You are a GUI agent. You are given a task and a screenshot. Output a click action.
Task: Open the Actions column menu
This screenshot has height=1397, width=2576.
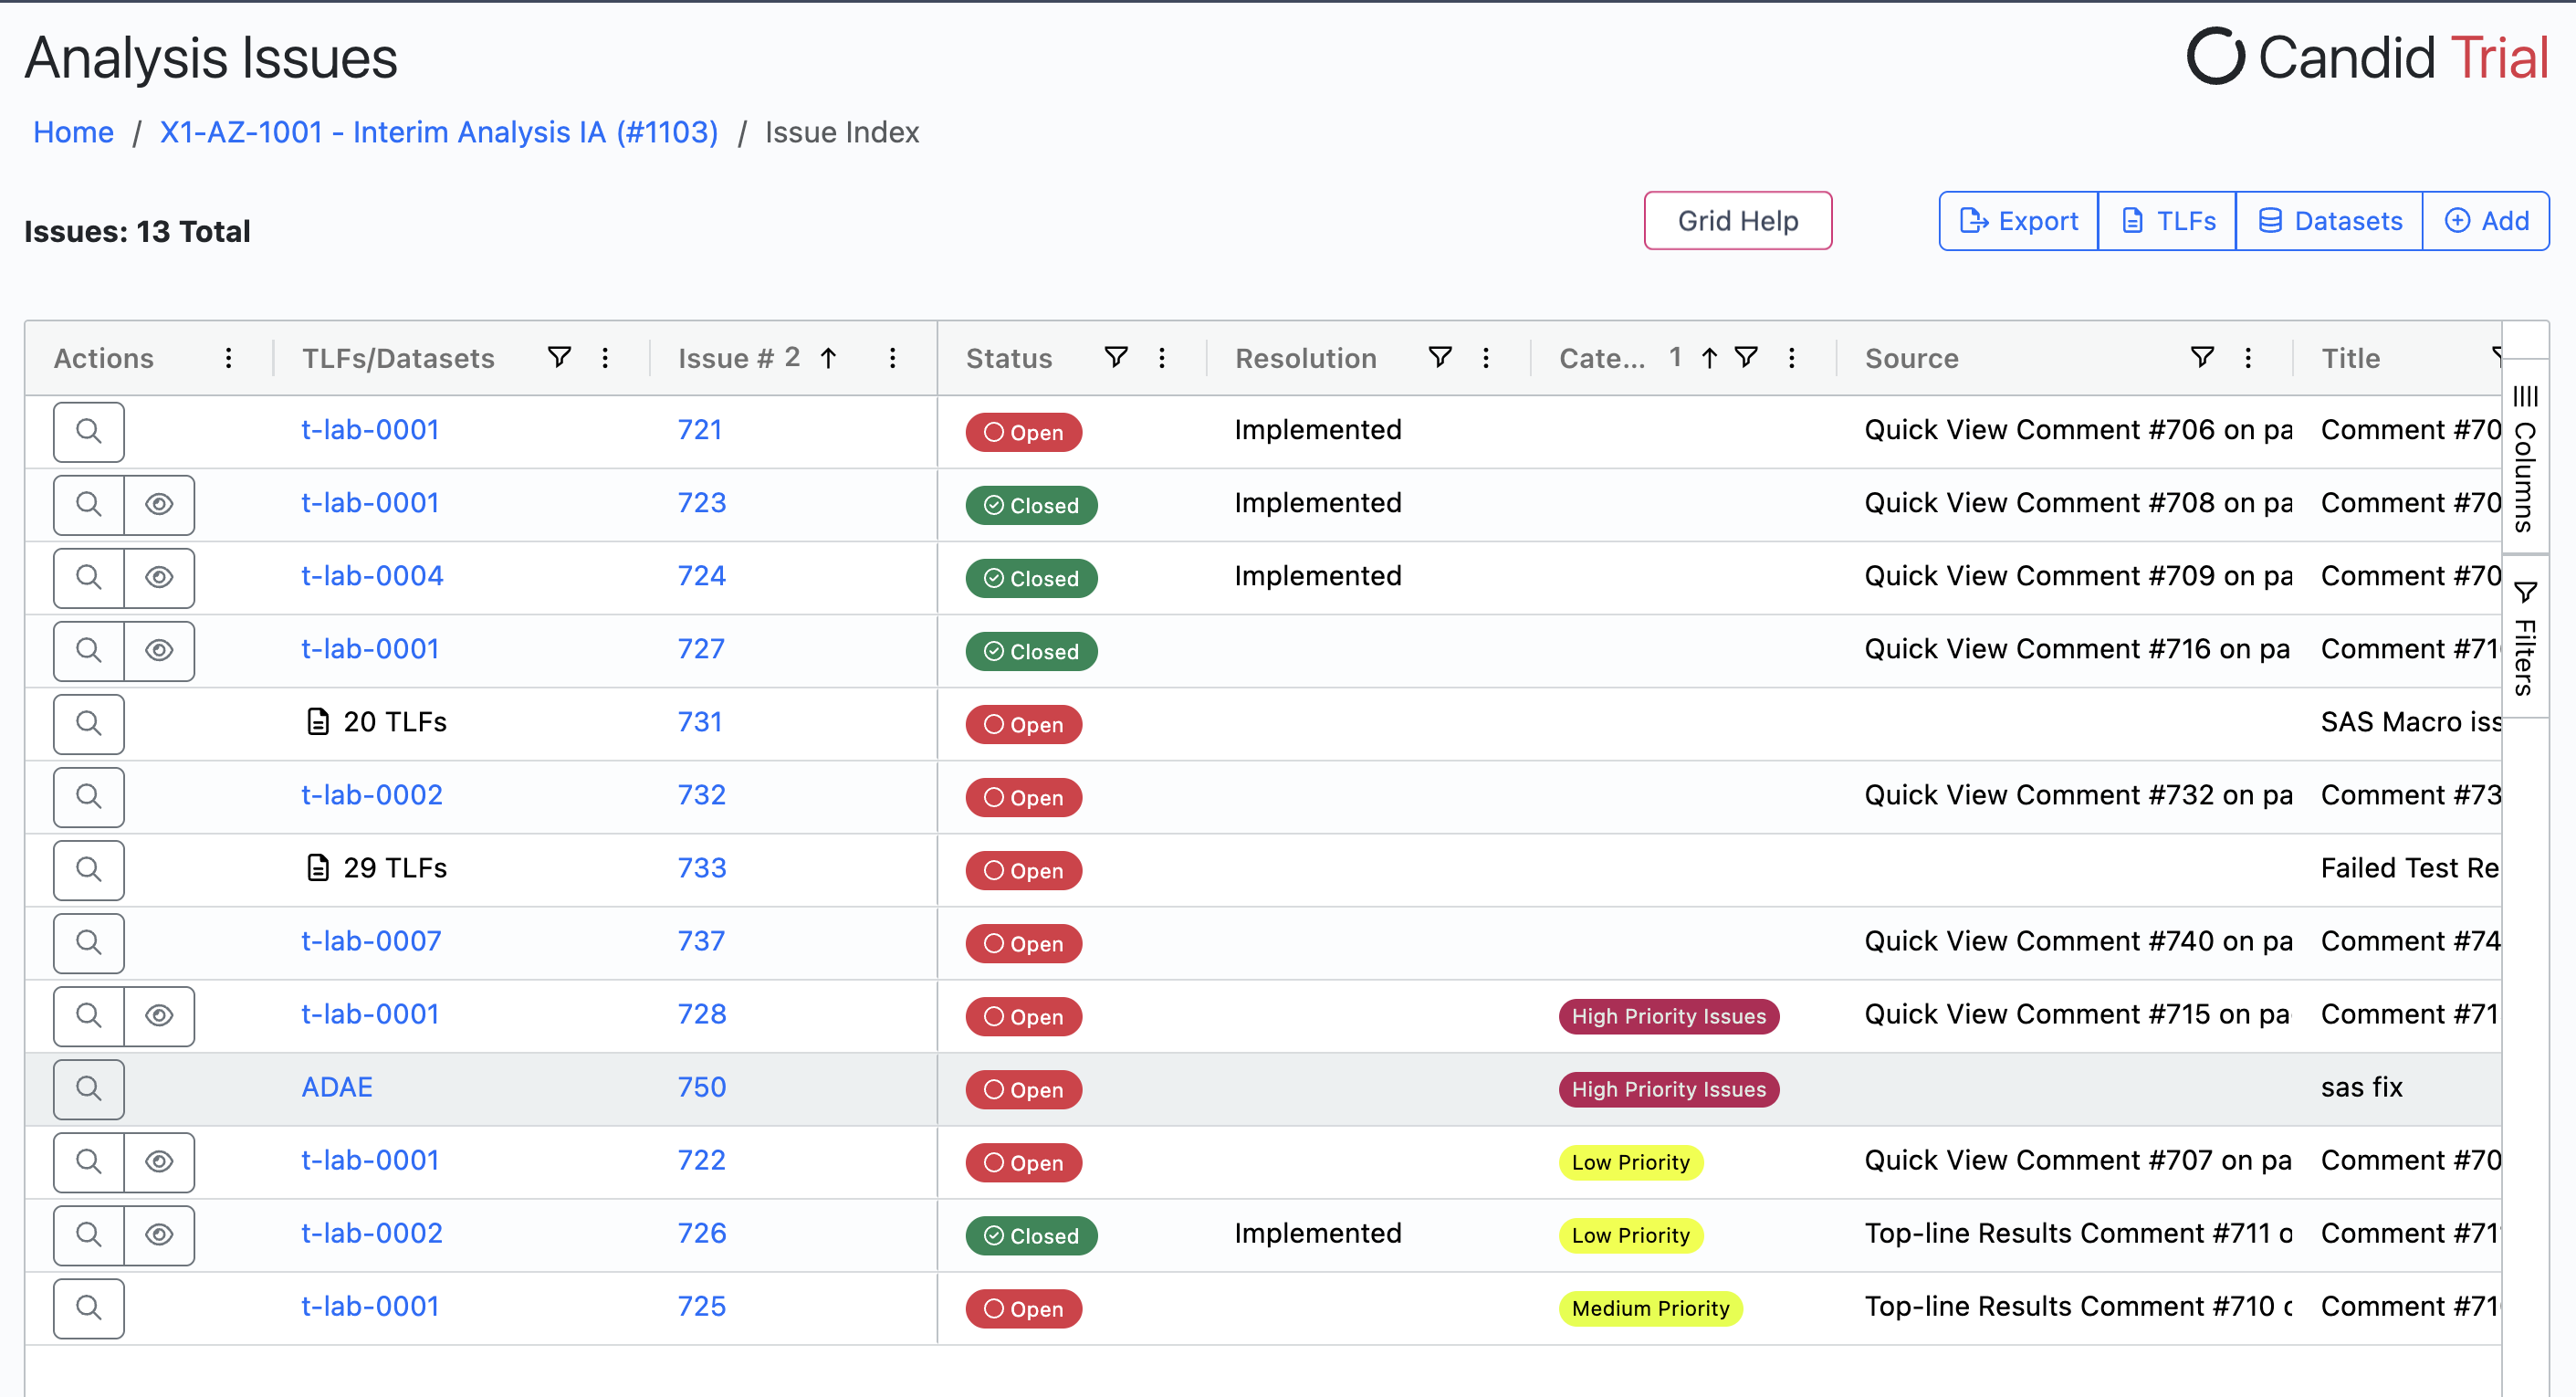[x=229, y=358]
